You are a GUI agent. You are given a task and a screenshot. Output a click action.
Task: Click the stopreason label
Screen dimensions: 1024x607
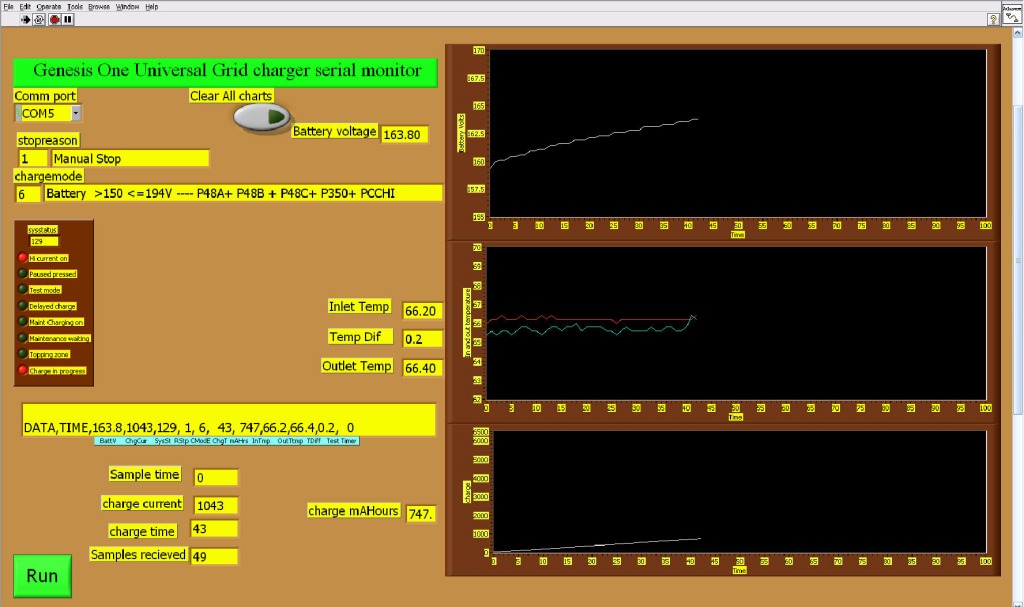click(x=47, y=140)
